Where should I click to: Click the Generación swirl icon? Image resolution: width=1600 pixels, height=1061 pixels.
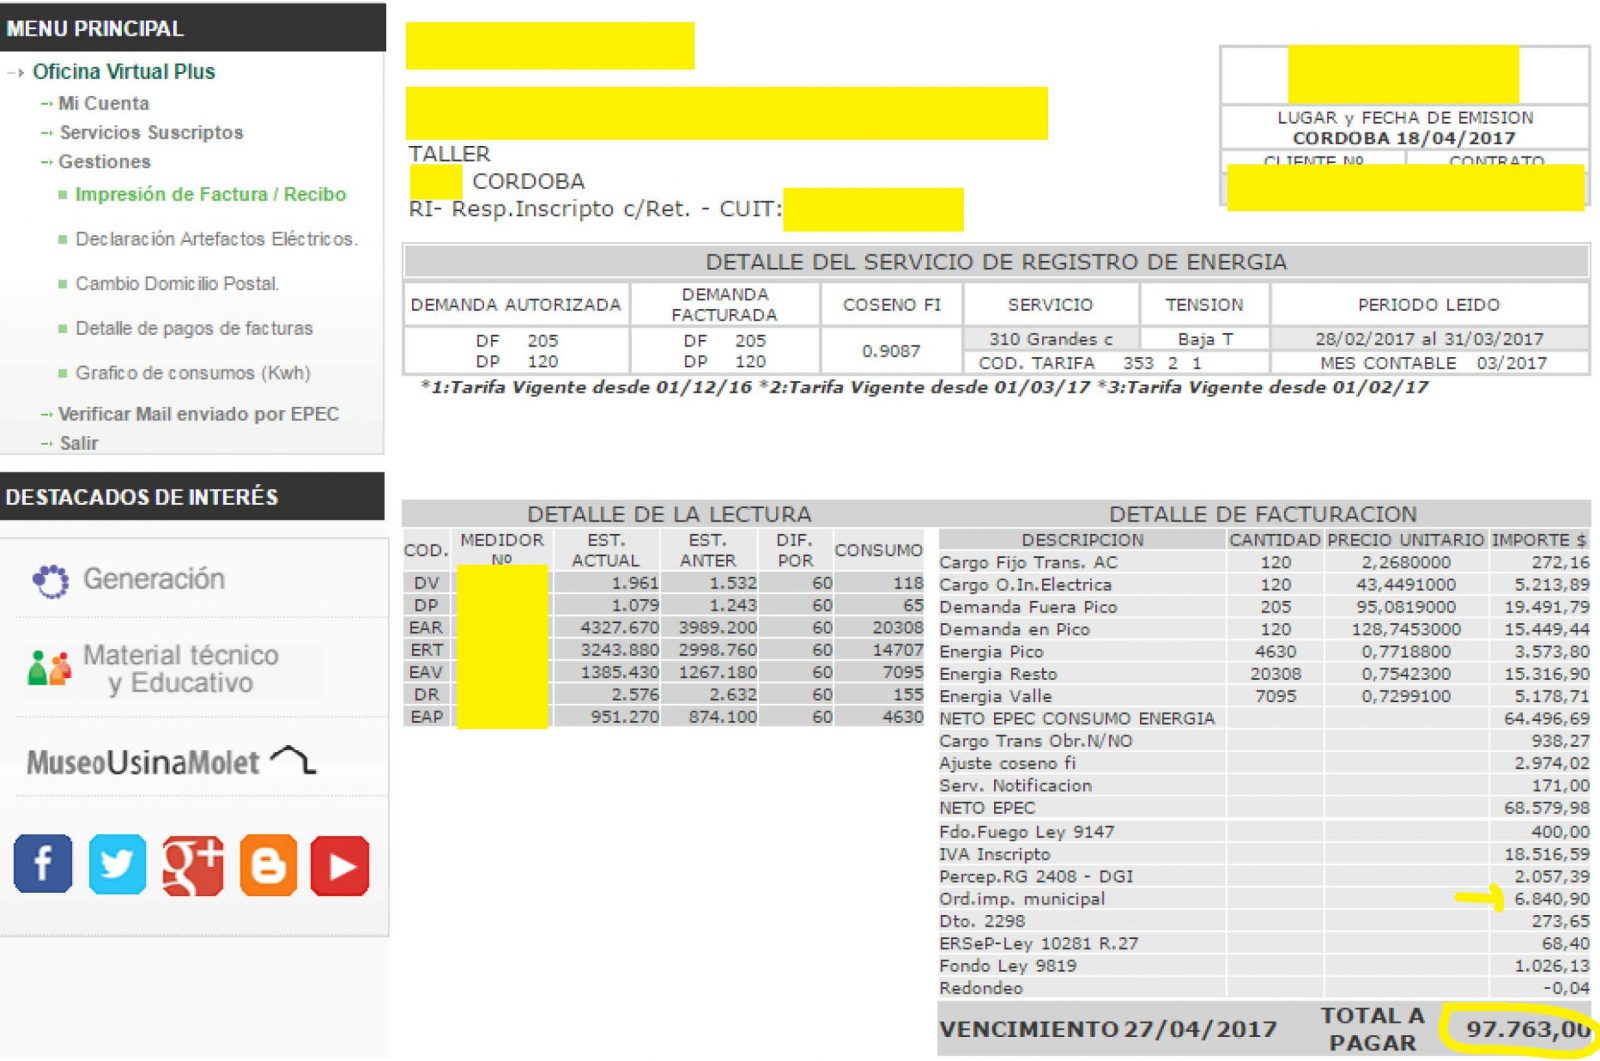pos(50,580)
